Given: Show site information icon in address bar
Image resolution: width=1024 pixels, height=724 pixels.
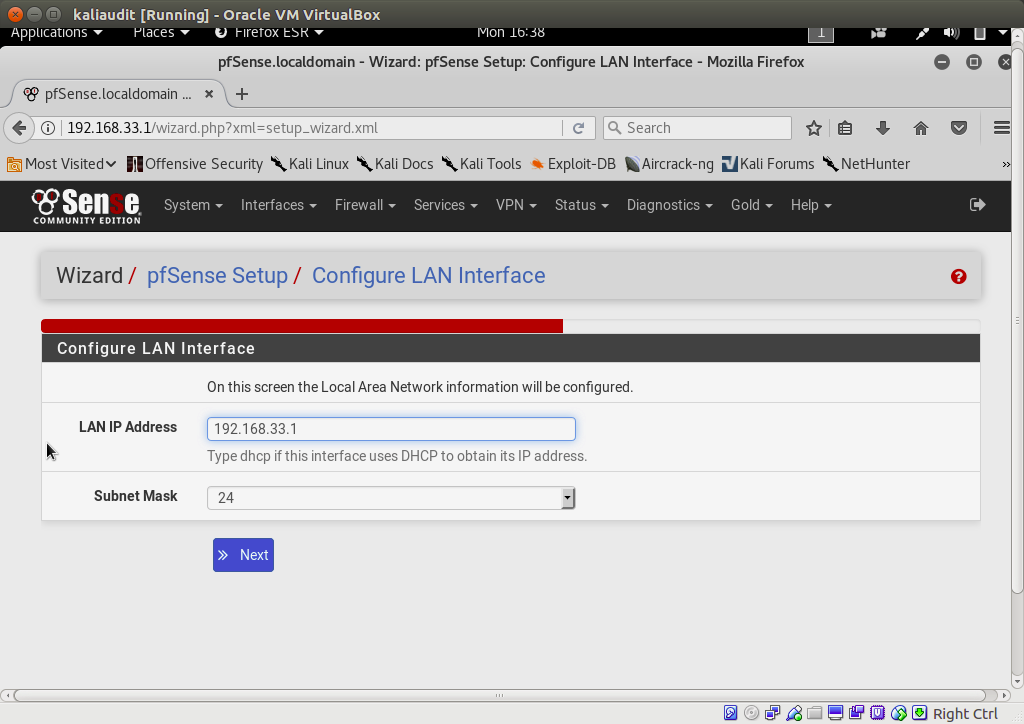Looking at the screenshot, I should (48, 128).
